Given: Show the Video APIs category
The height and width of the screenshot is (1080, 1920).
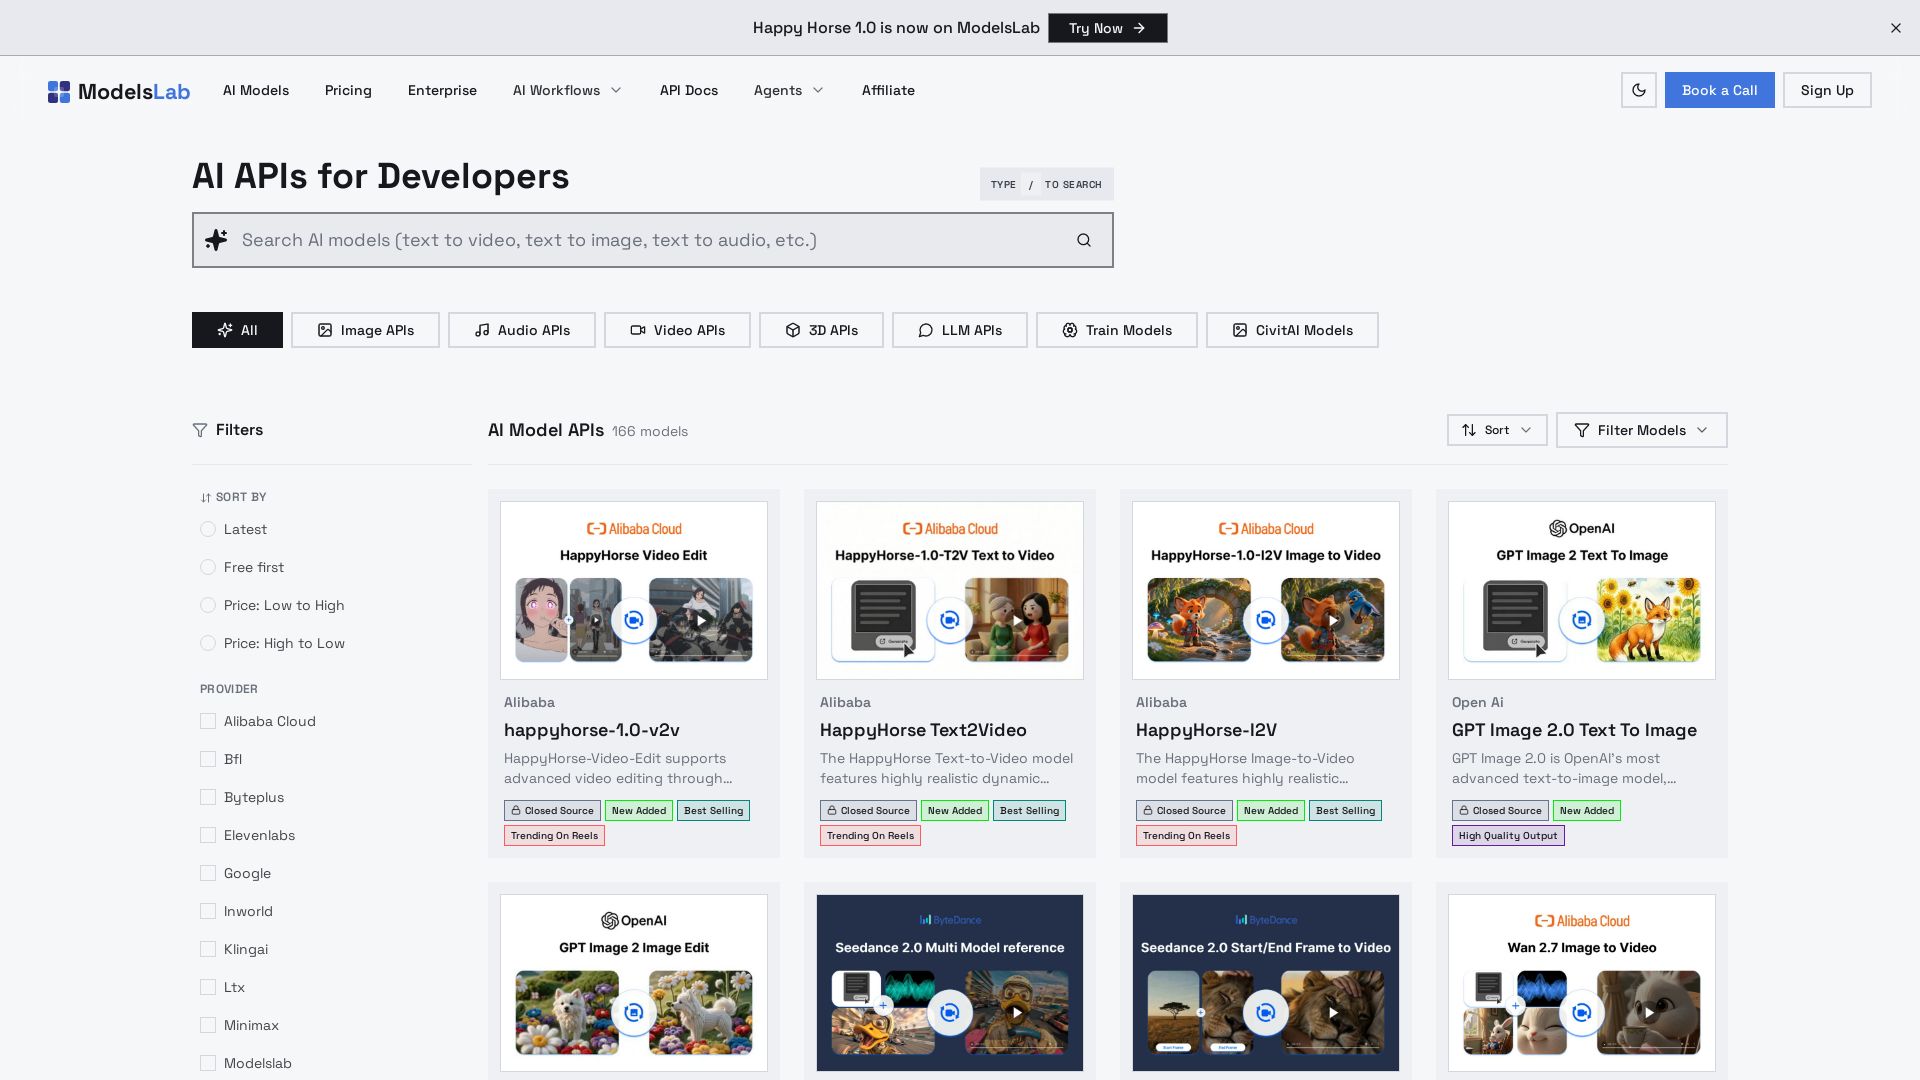Looking at the screenshot, I should [677, 330].
